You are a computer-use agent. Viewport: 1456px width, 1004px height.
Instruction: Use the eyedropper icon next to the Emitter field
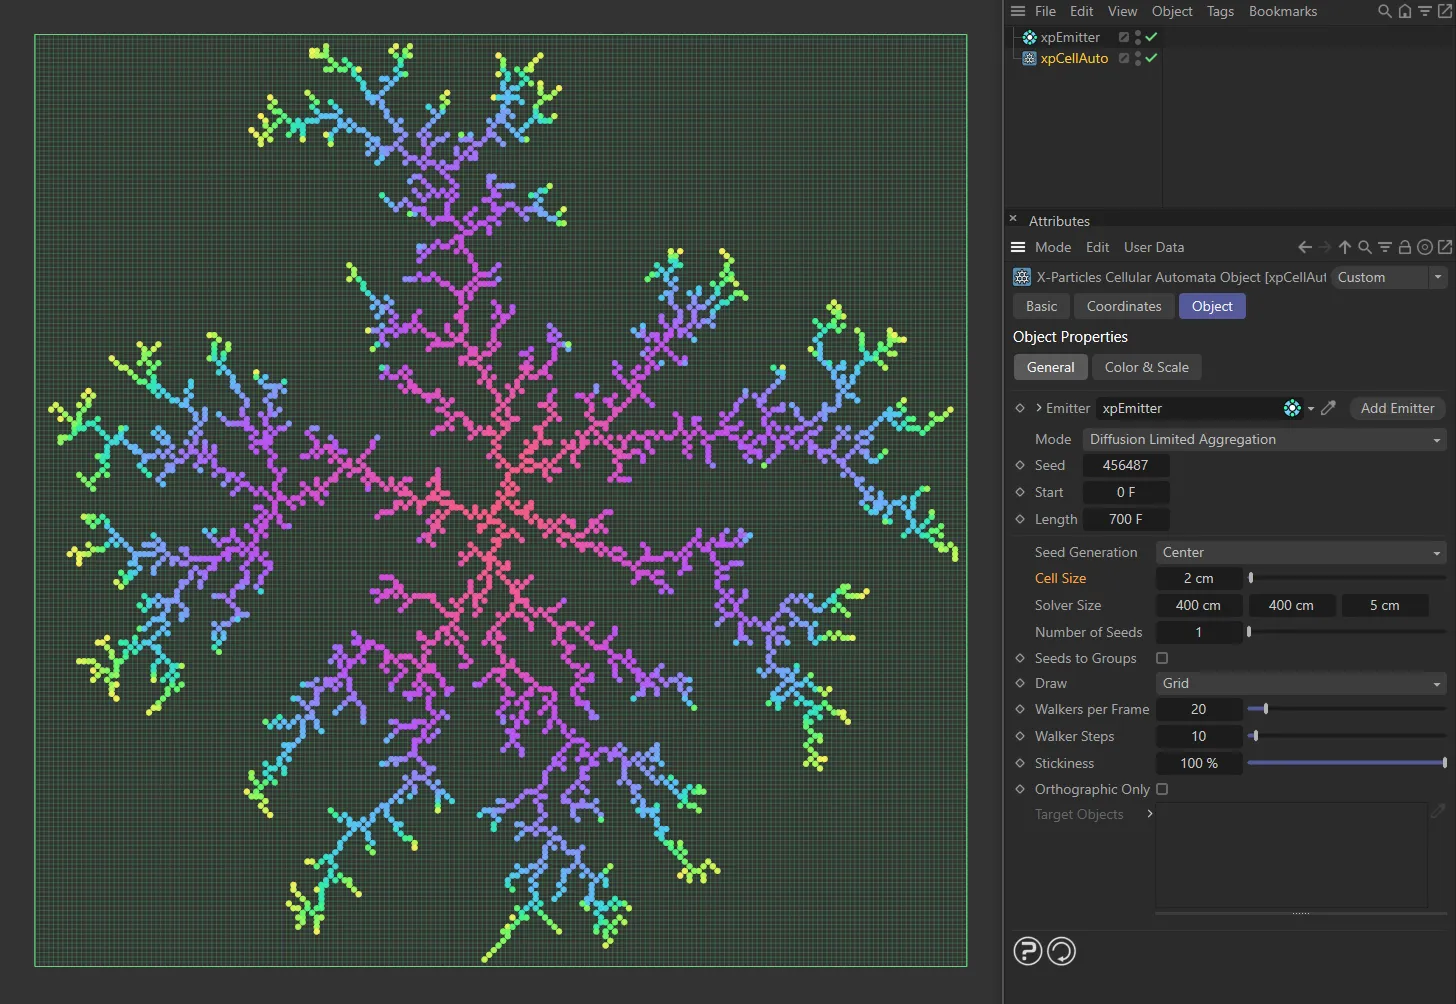(x=1328, y=408)
